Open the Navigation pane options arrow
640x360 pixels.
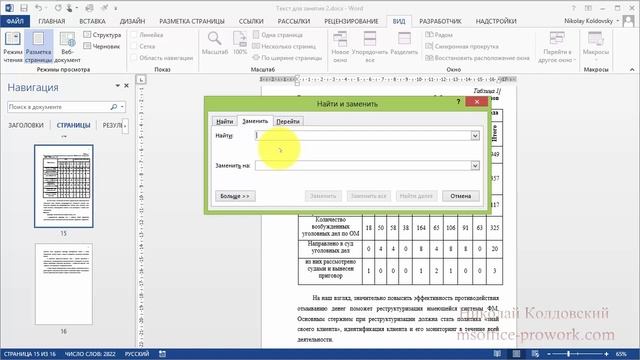(x=118, y=86)
